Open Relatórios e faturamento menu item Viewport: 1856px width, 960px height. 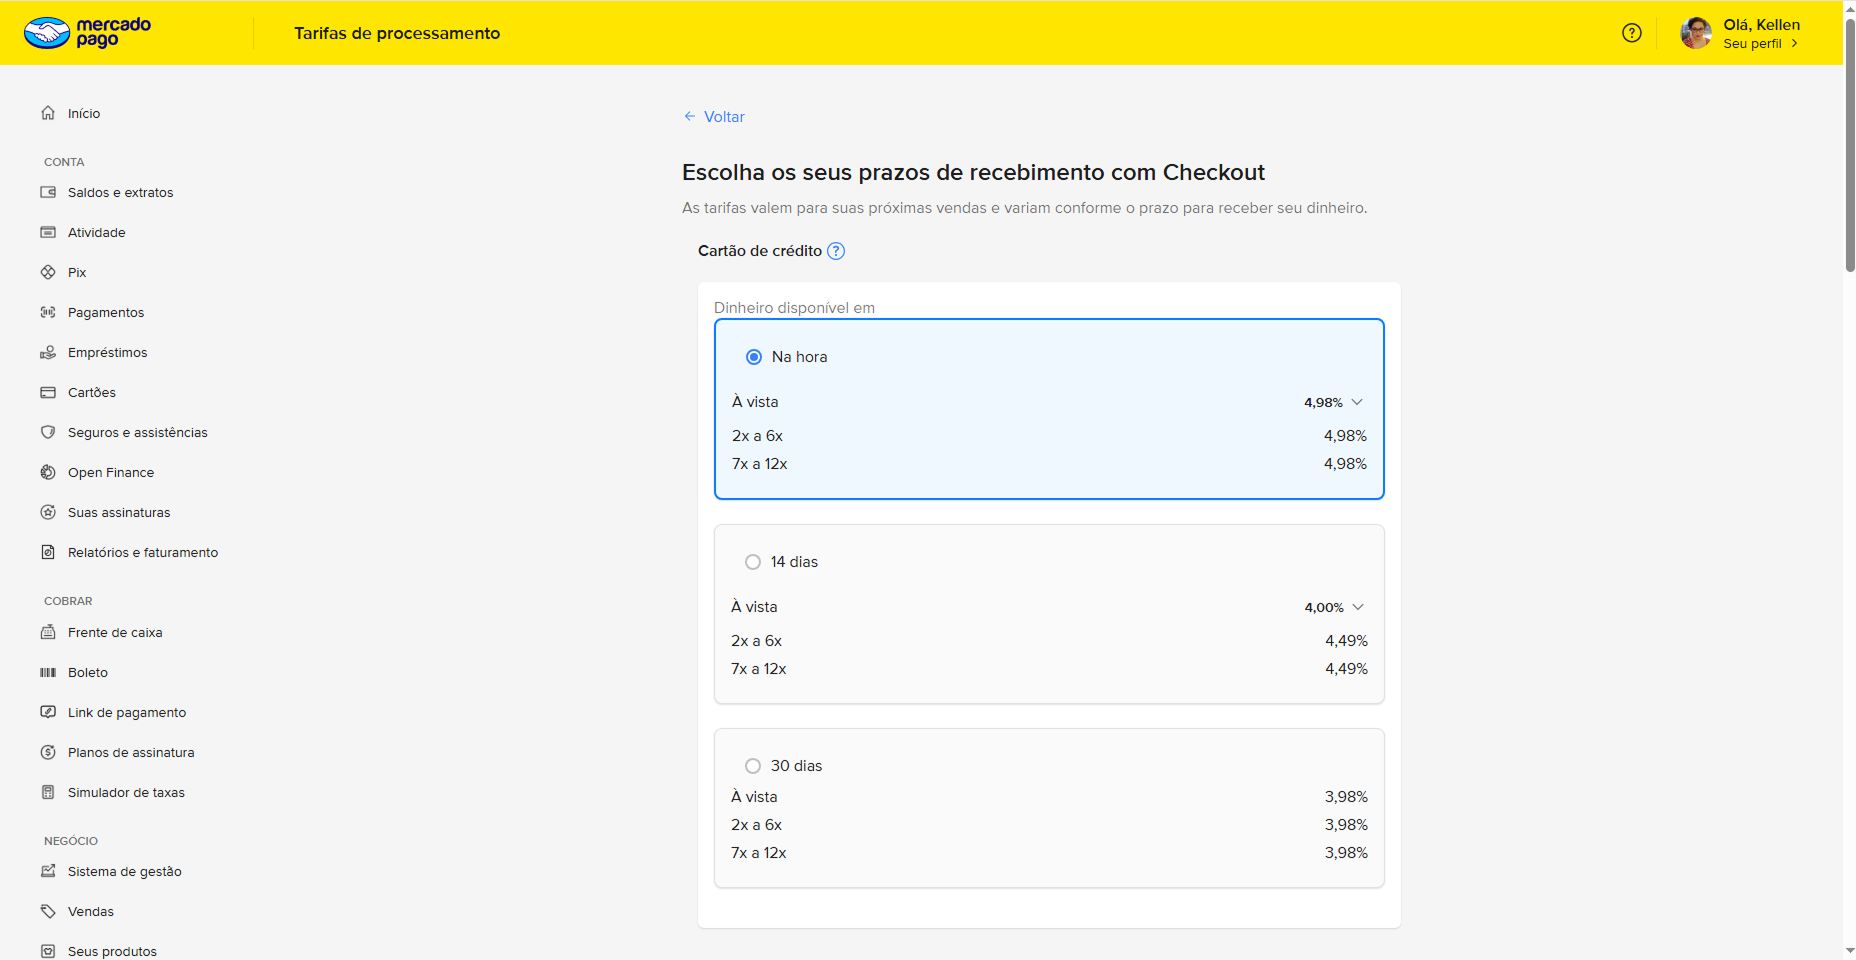coord(142,552)
